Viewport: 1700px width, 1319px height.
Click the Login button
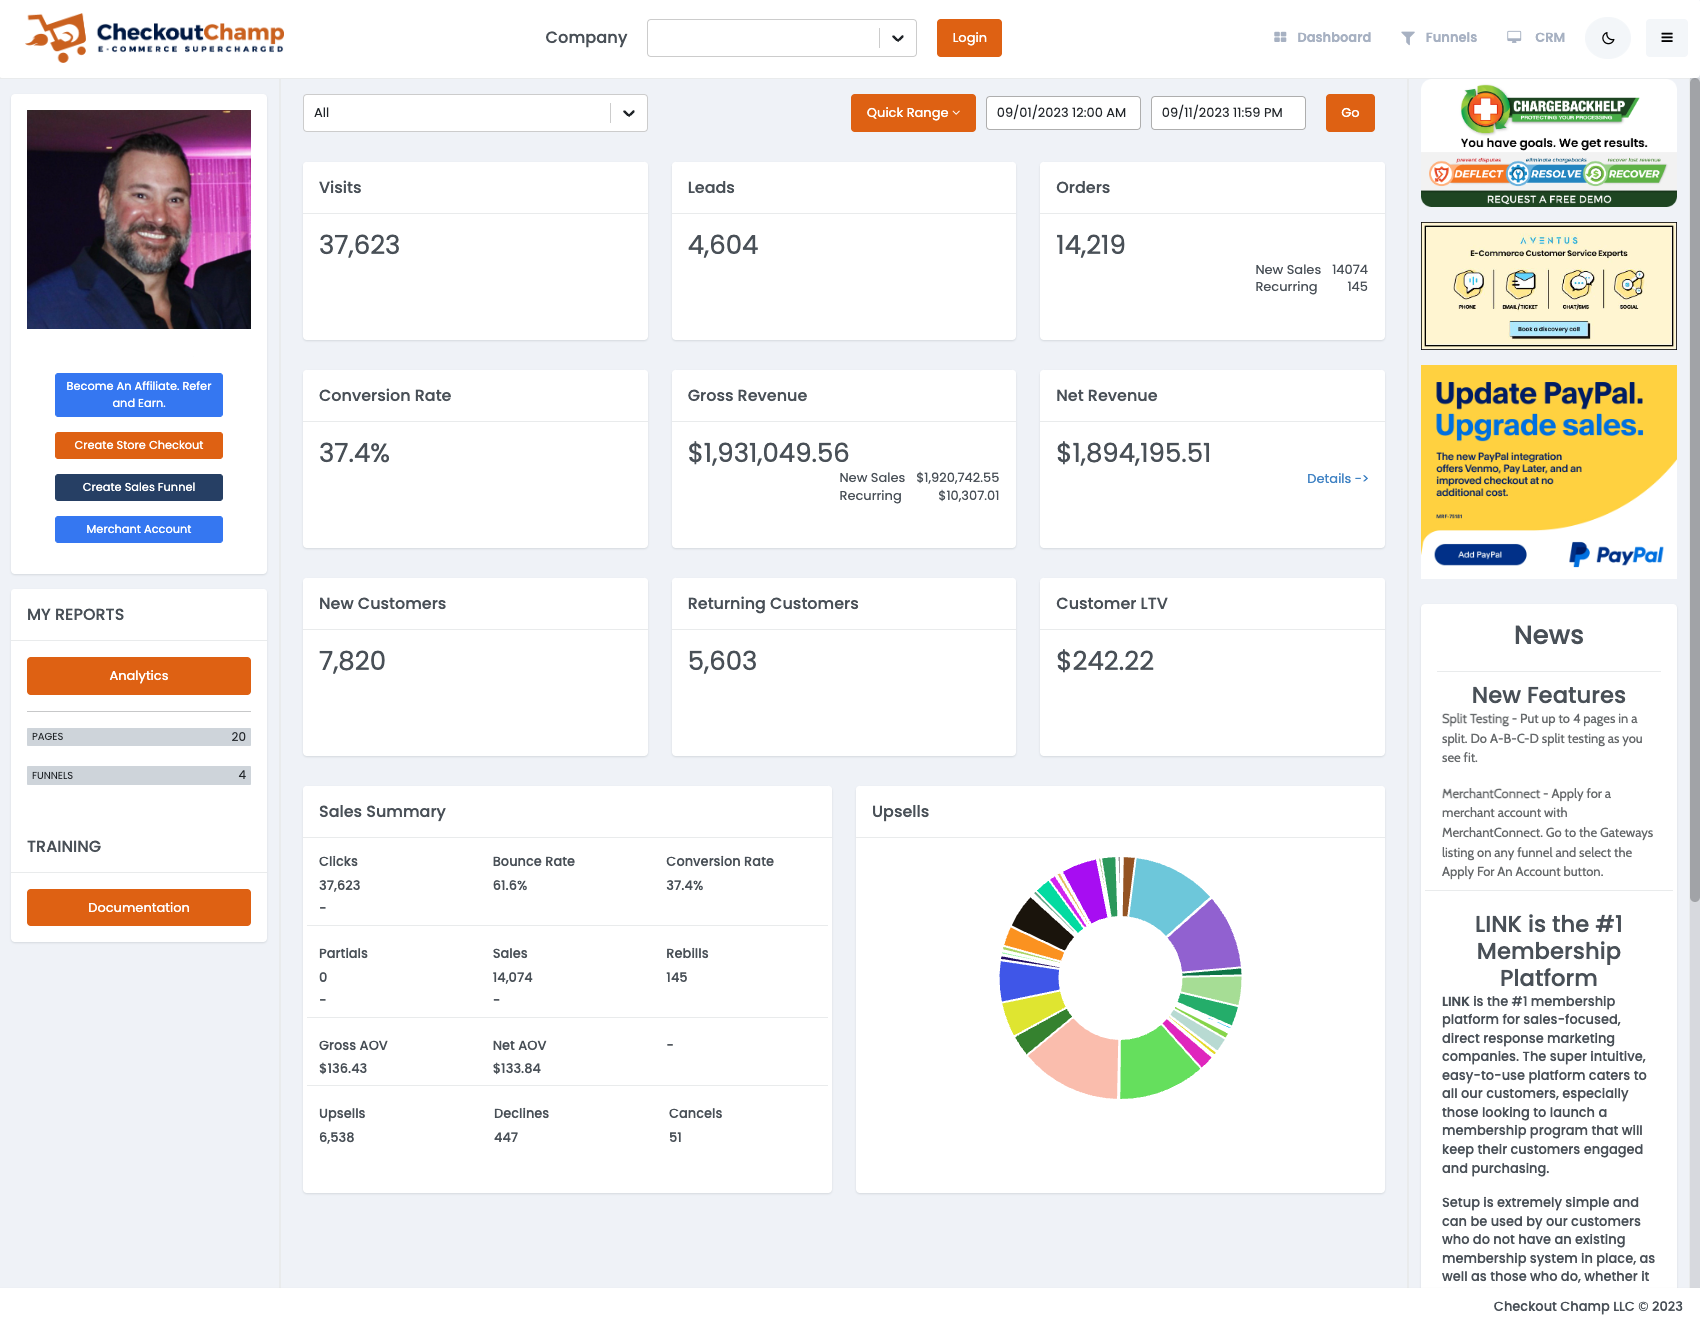point(969,38)
